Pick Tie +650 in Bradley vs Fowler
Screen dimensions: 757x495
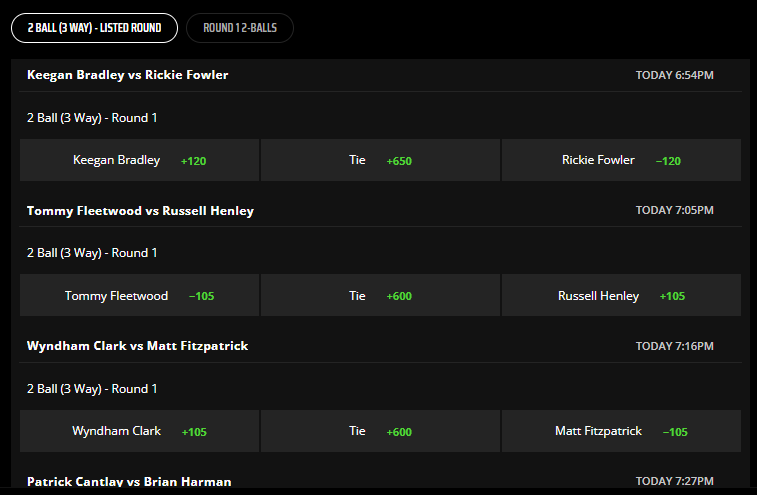380,160
